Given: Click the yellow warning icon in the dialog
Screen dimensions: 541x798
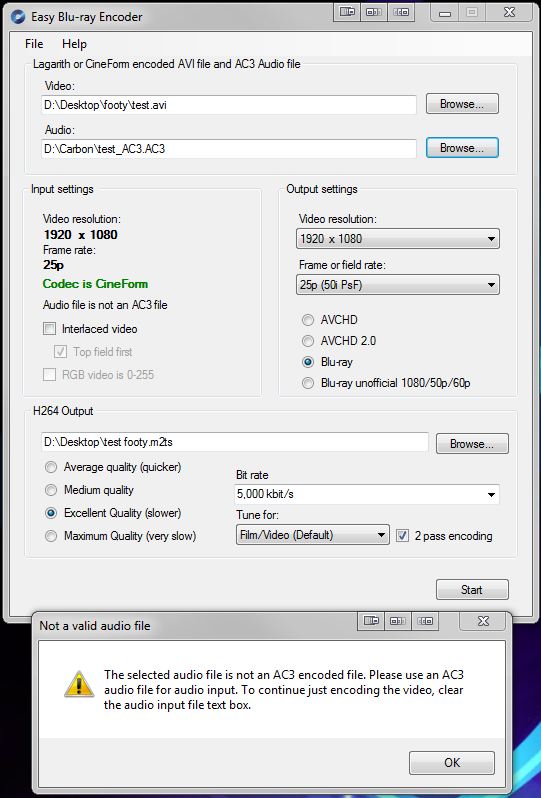Looking at the screenshot, I should pyautogui.click(x=79, y=683).
